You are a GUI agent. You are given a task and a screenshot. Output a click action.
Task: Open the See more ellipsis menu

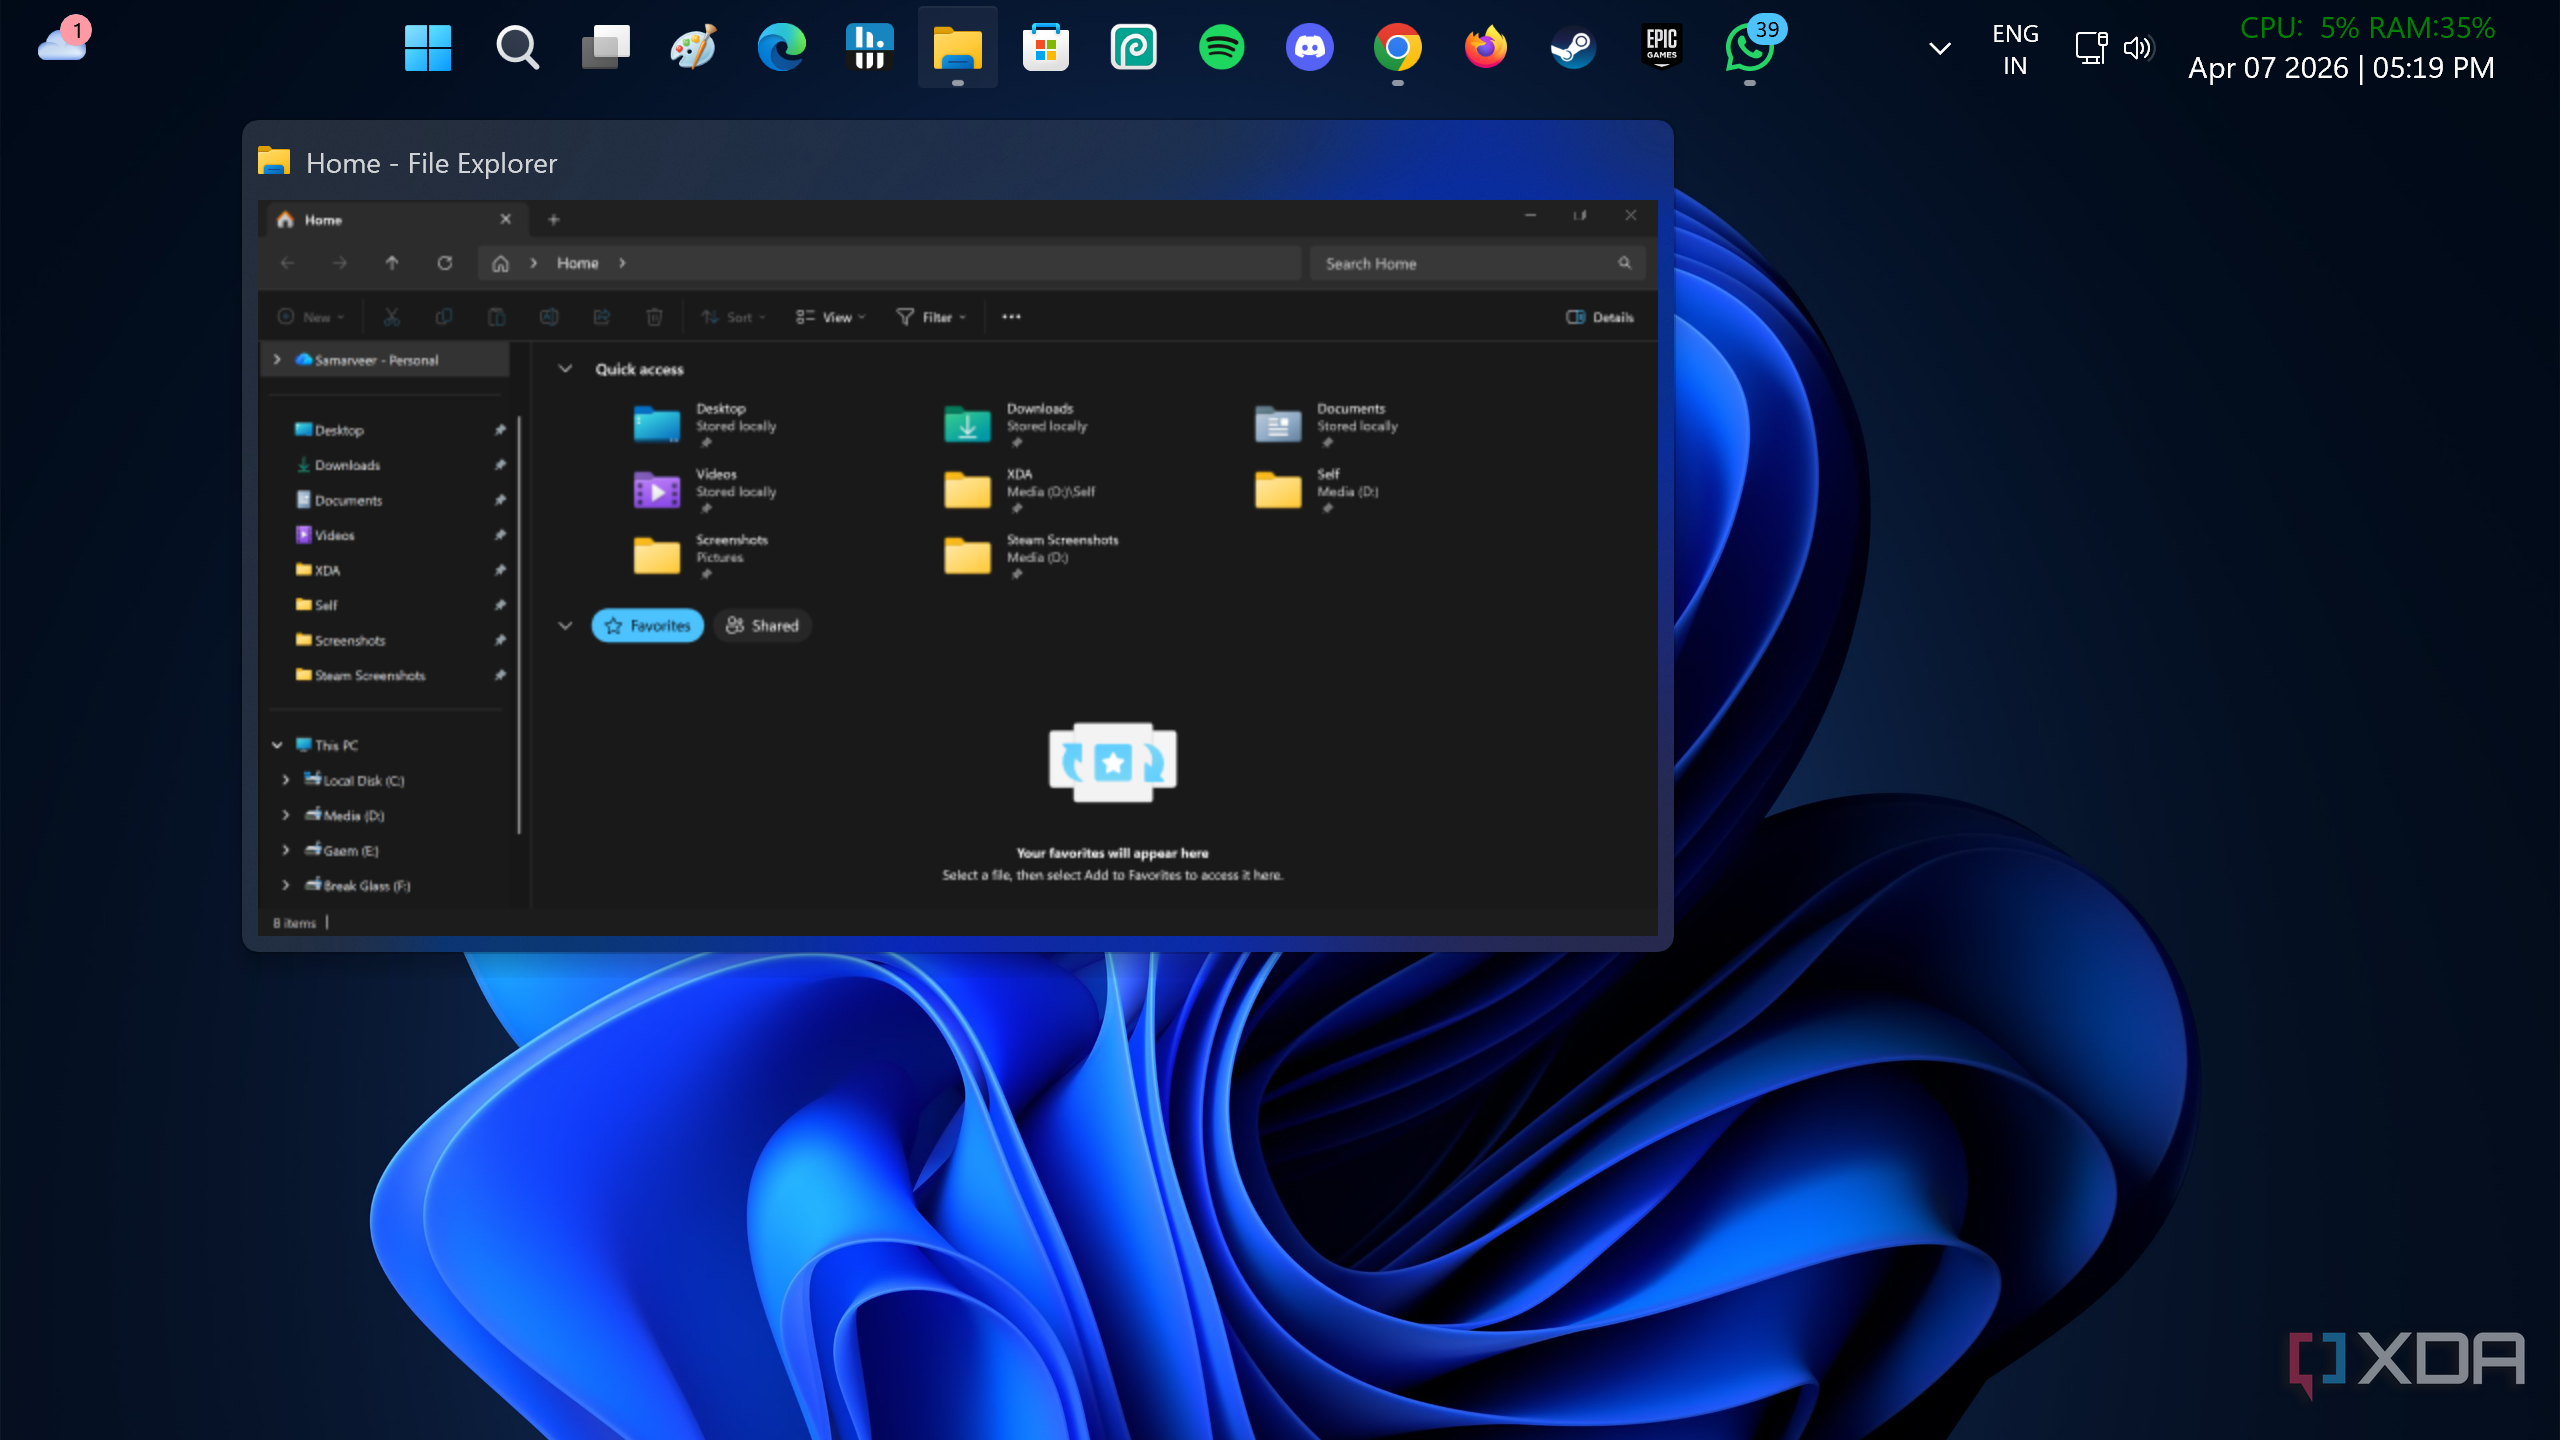coord(1011,317)
